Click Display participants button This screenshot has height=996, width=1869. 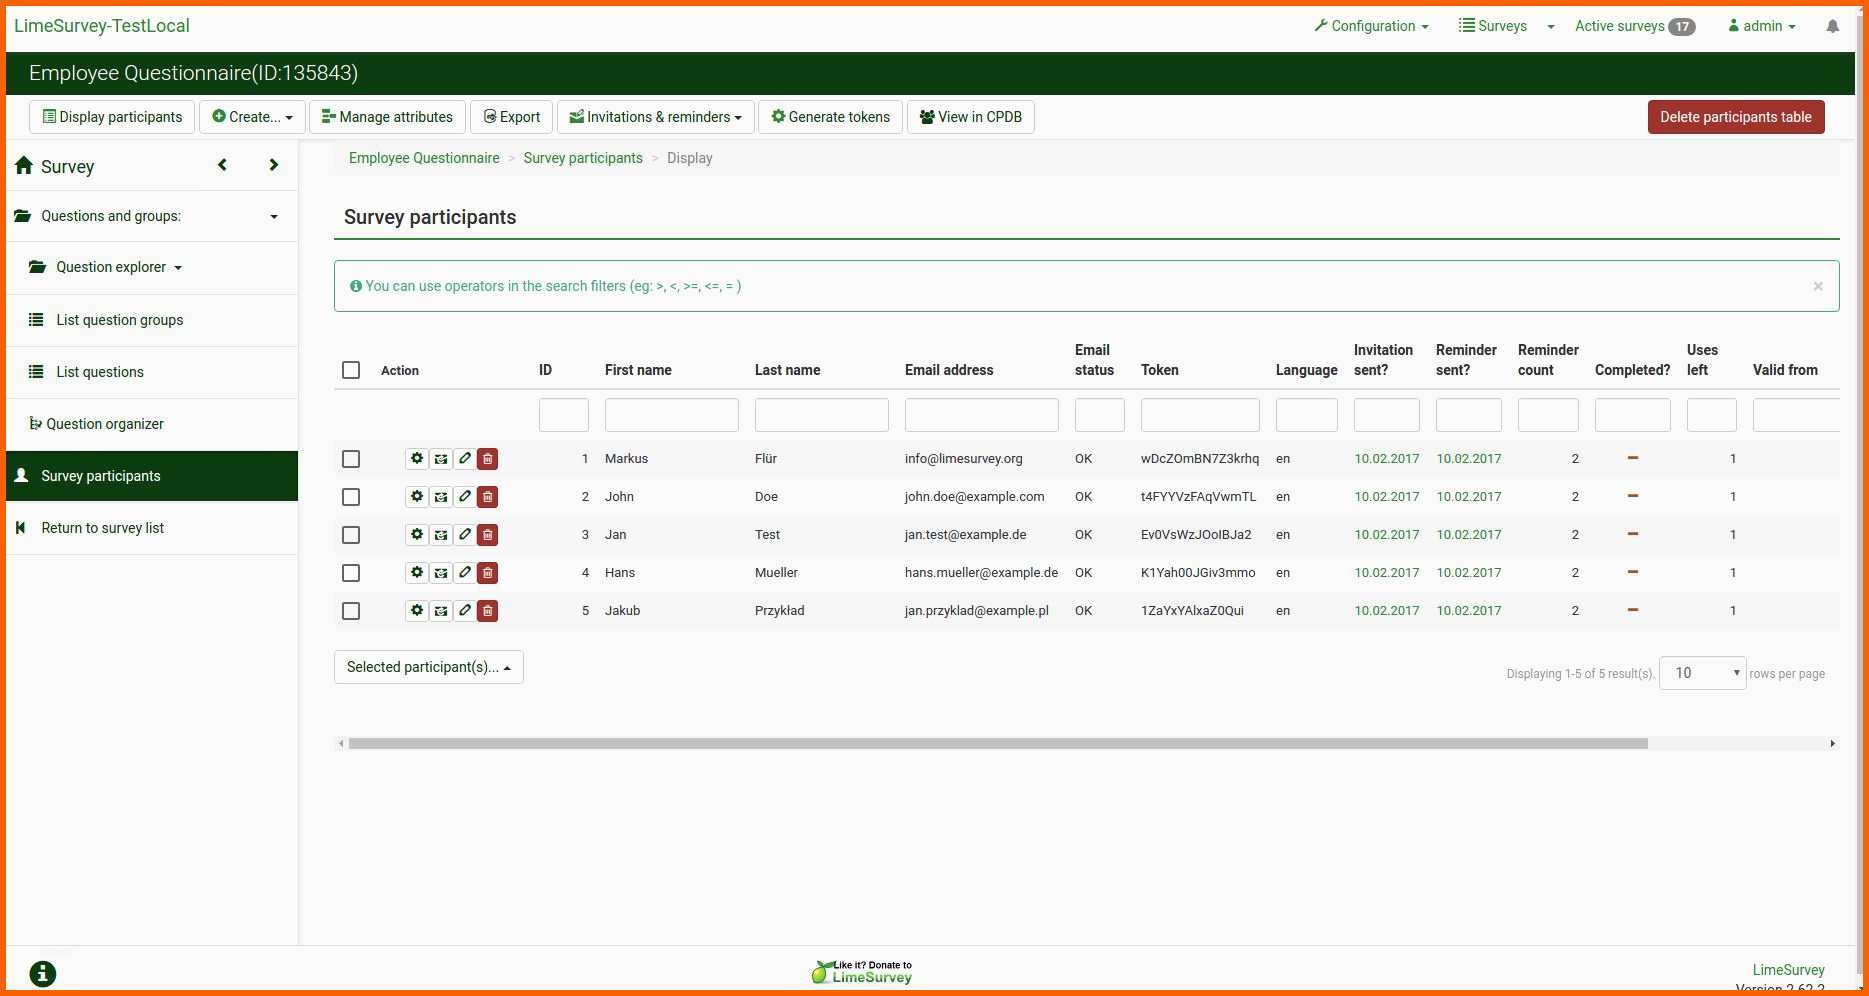[112, 117]
